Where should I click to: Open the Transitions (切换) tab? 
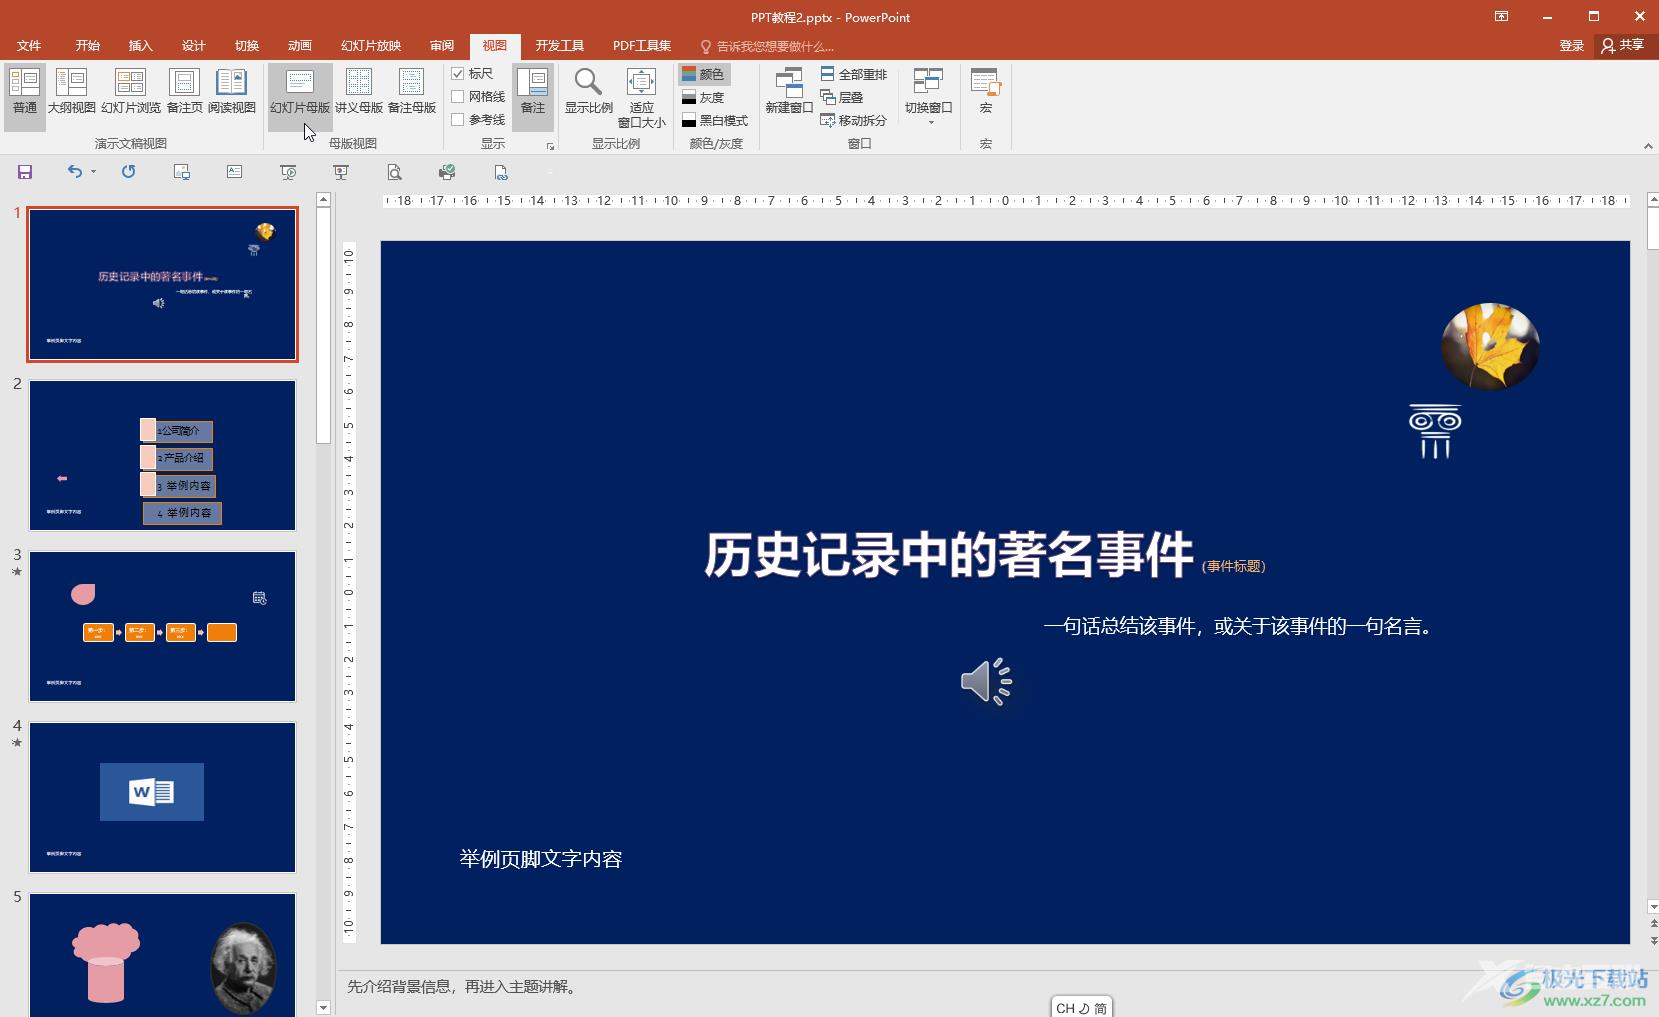click(x=247, y=46)
